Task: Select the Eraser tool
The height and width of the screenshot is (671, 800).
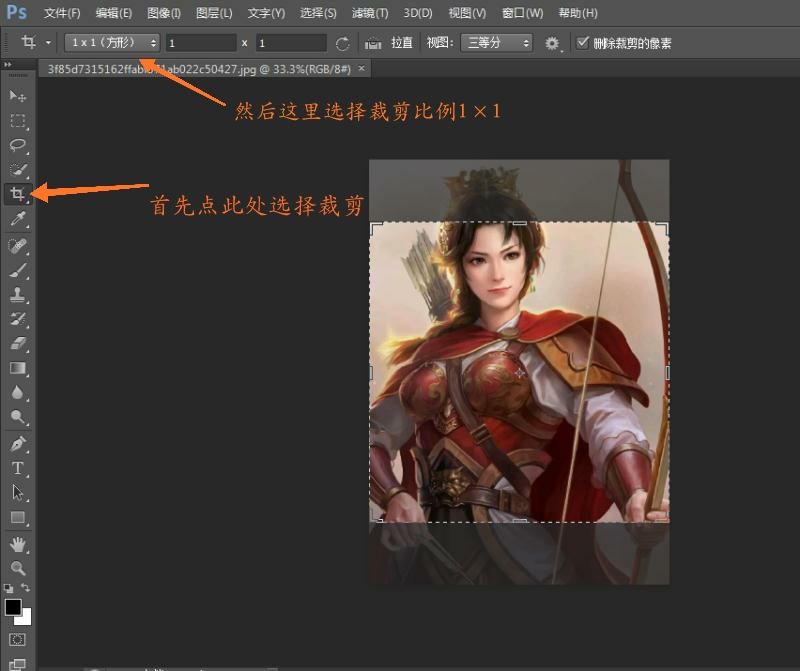Action: point(17,343)
